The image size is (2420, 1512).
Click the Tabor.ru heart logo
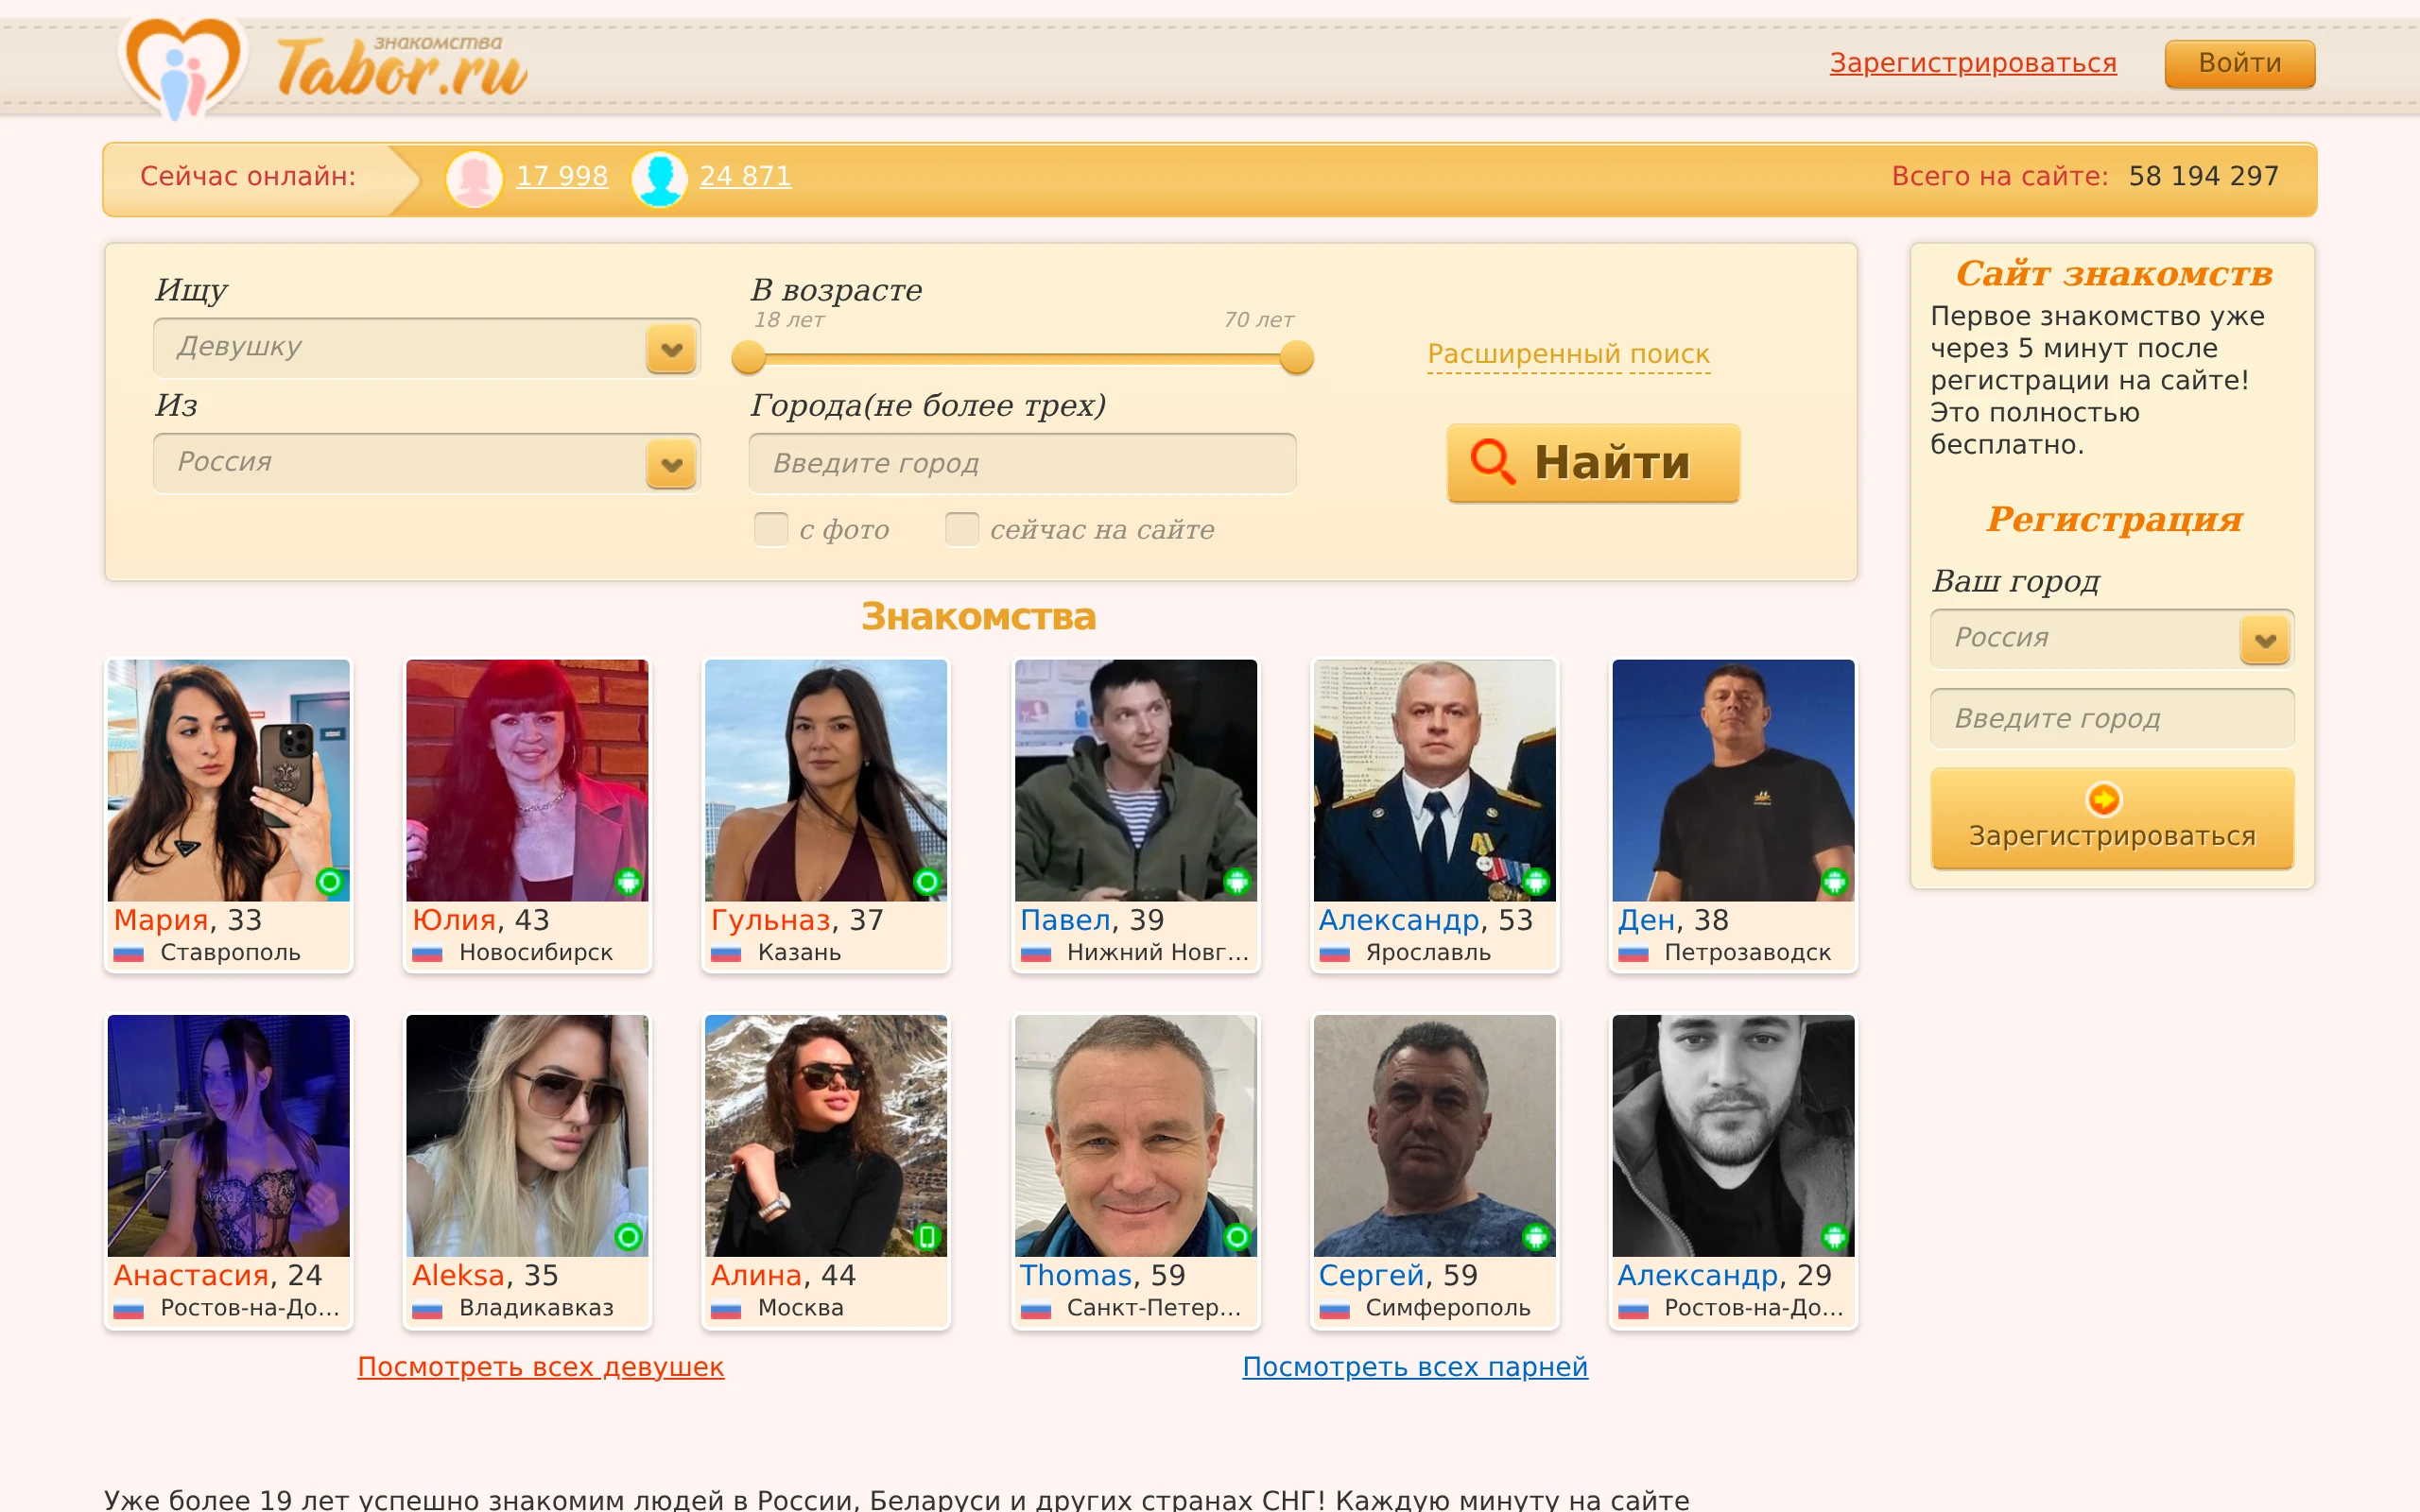[183, 68]
